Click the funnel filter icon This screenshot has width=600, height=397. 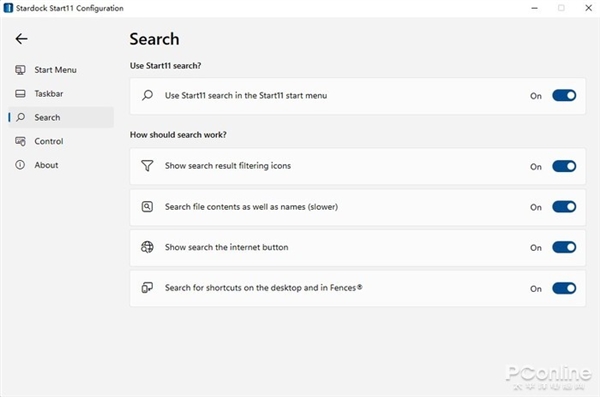(x=147, y=166)
